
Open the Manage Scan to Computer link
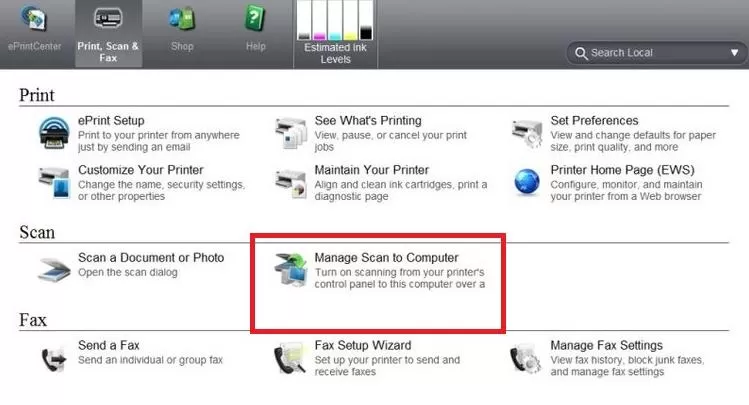tap(386, 258)
